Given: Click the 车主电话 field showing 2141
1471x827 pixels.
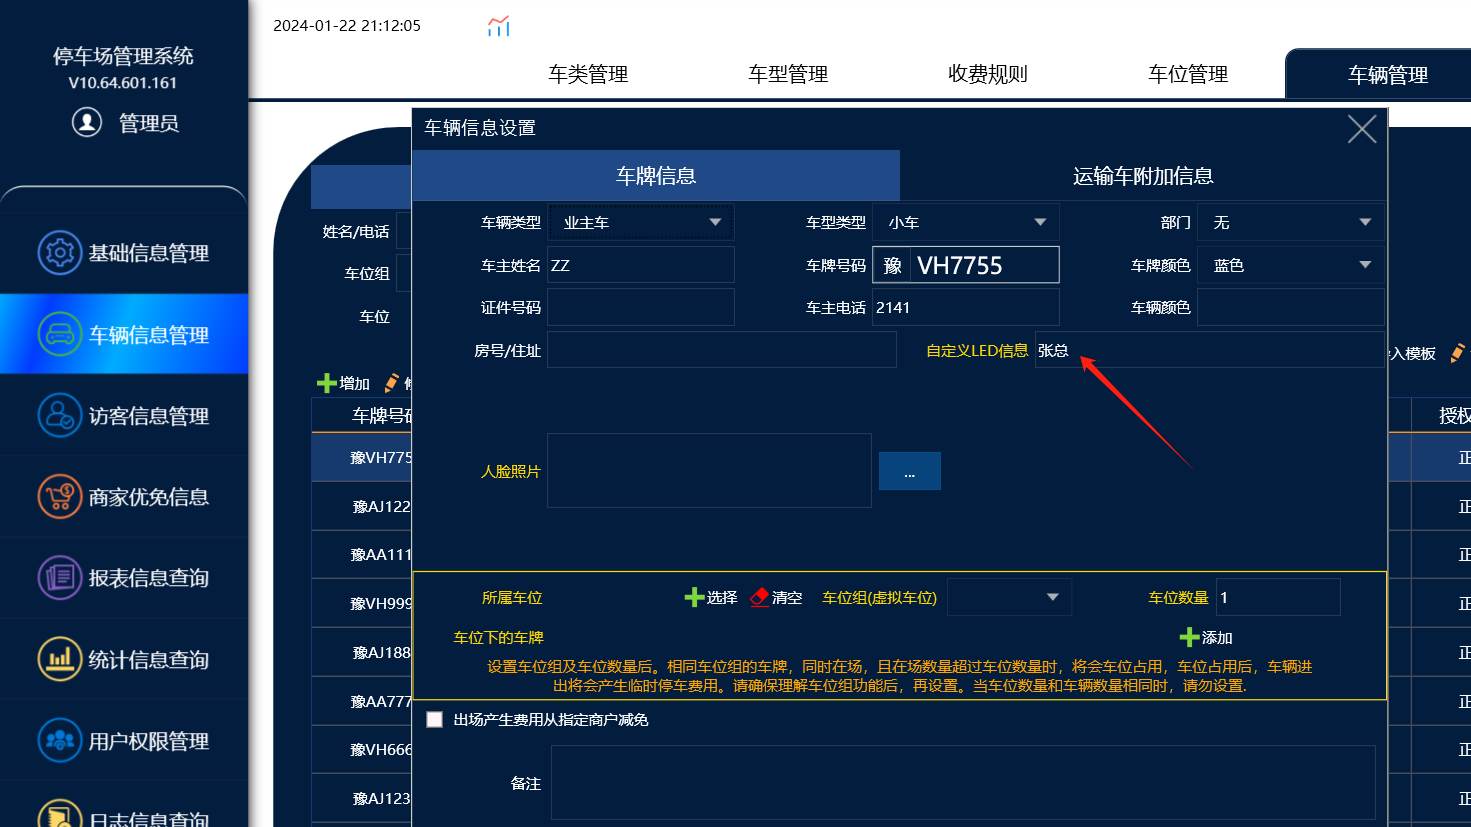Looking at the screenshot, I should point(966,307).
